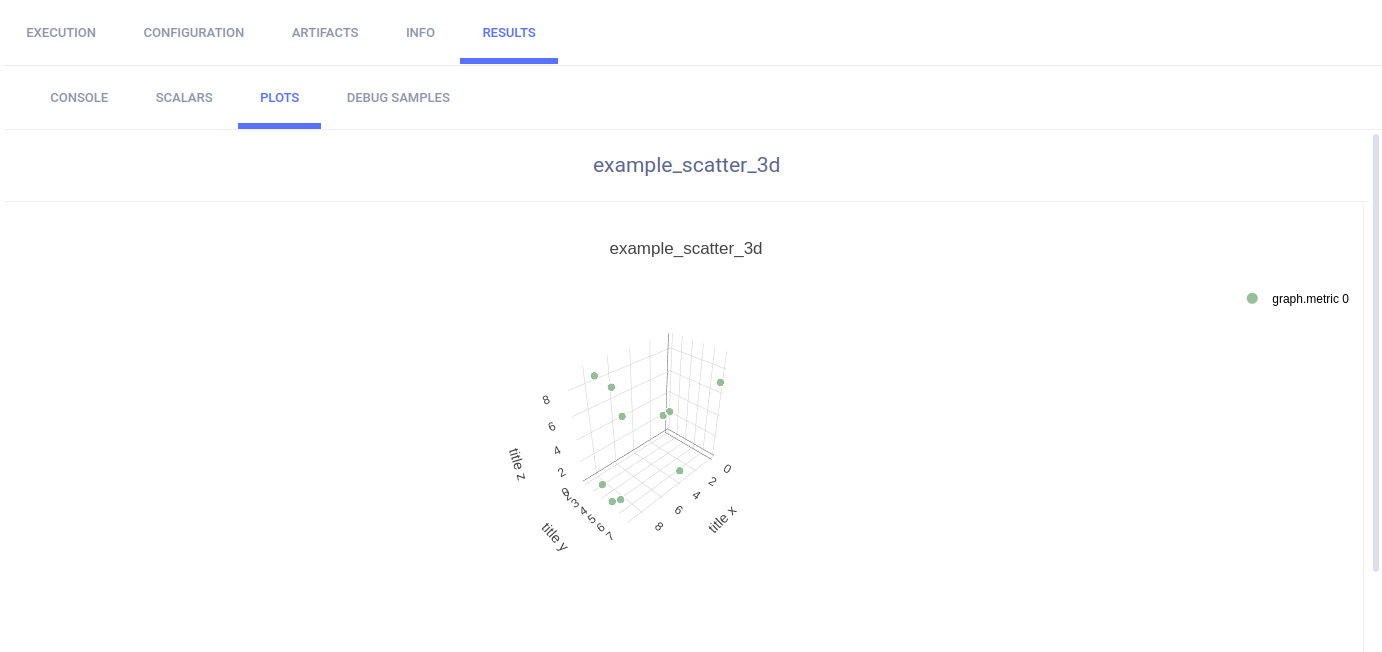The image size is (1382, 652).
Task: Switch to the EXECUTION tab
Action: [60, 32]
